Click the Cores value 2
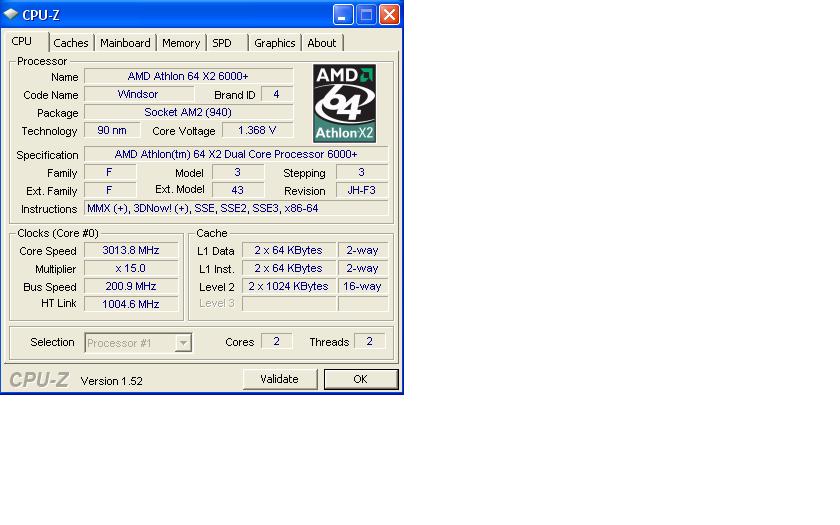The height and width of the screenshot is (525, 840). (x=276, y=341)
